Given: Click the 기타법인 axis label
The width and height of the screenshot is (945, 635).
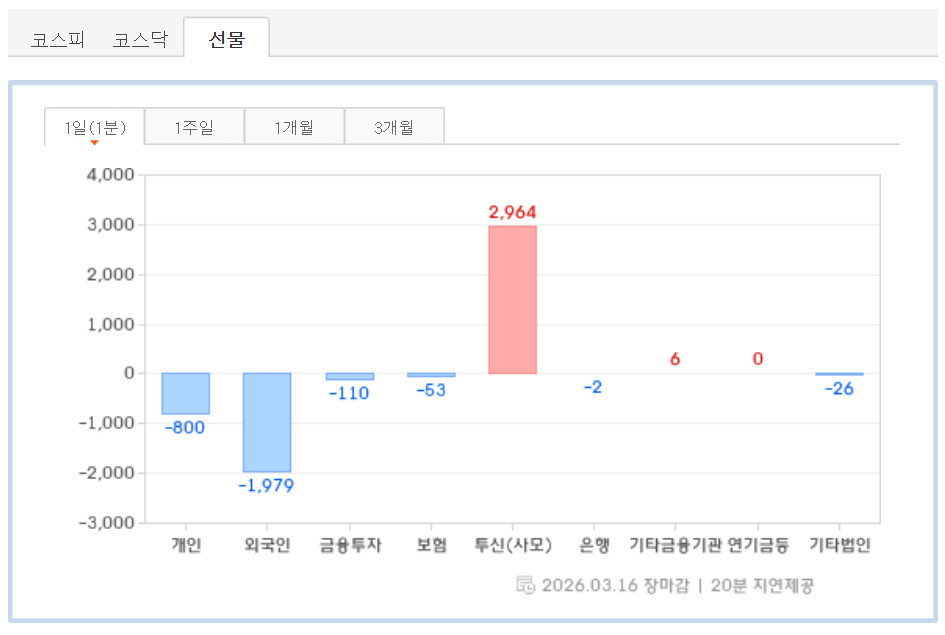Looking at the screenshot, I should (x=840, y=545).
